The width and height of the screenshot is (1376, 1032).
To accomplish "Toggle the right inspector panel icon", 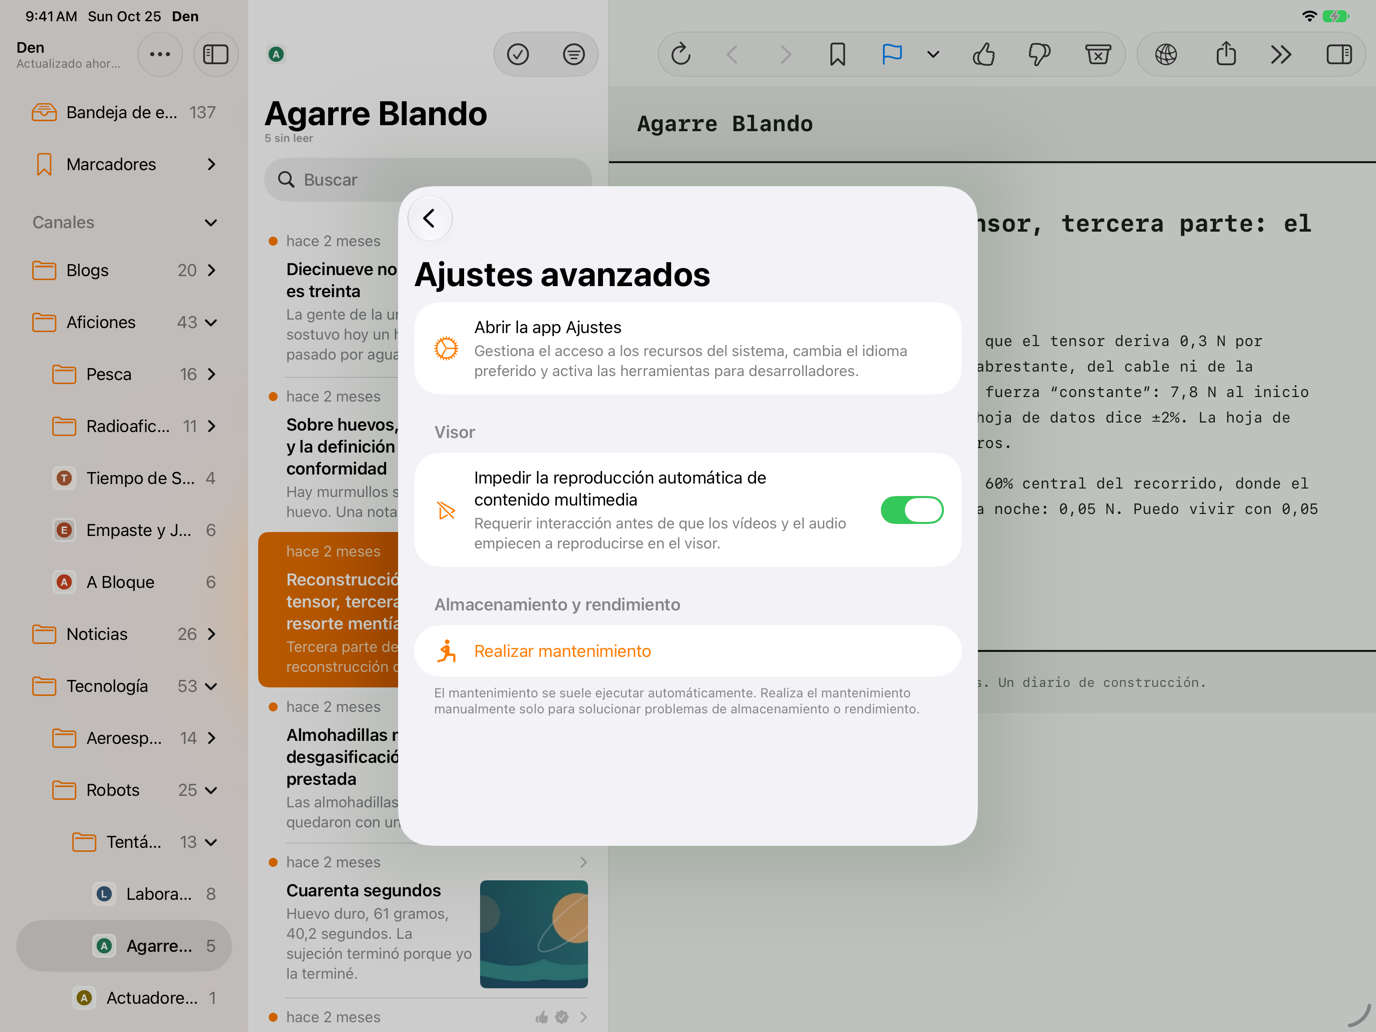I will (1339, 54).
